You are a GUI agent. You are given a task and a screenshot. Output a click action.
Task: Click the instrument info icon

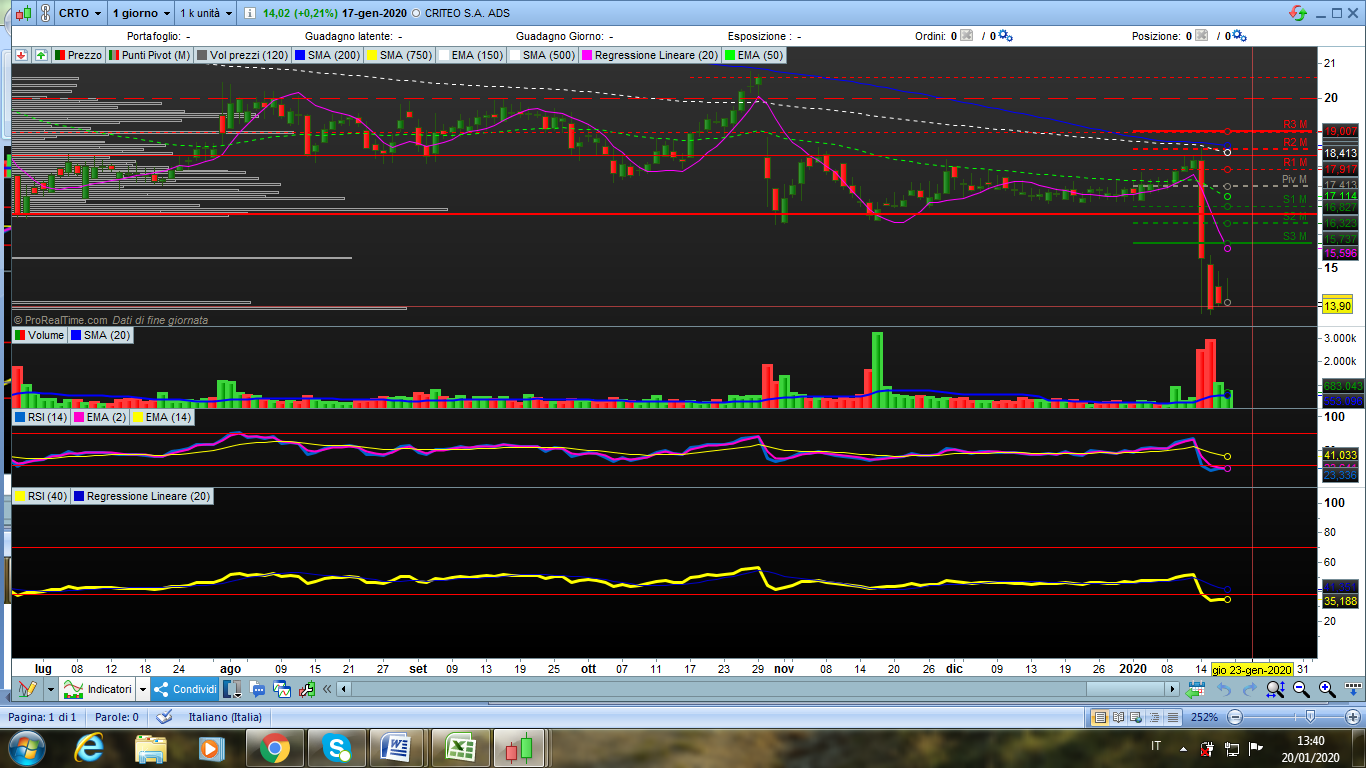(250, 14)
